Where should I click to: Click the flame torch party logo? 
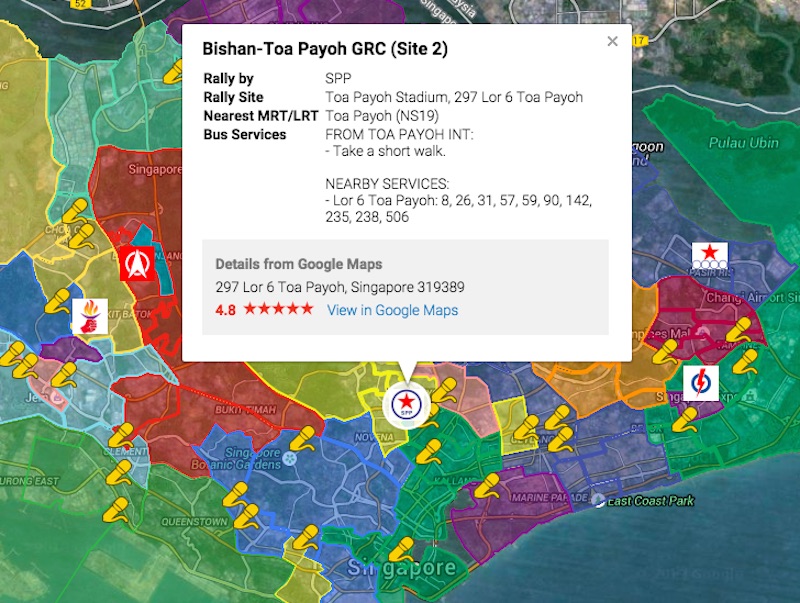tap(88, 317)
